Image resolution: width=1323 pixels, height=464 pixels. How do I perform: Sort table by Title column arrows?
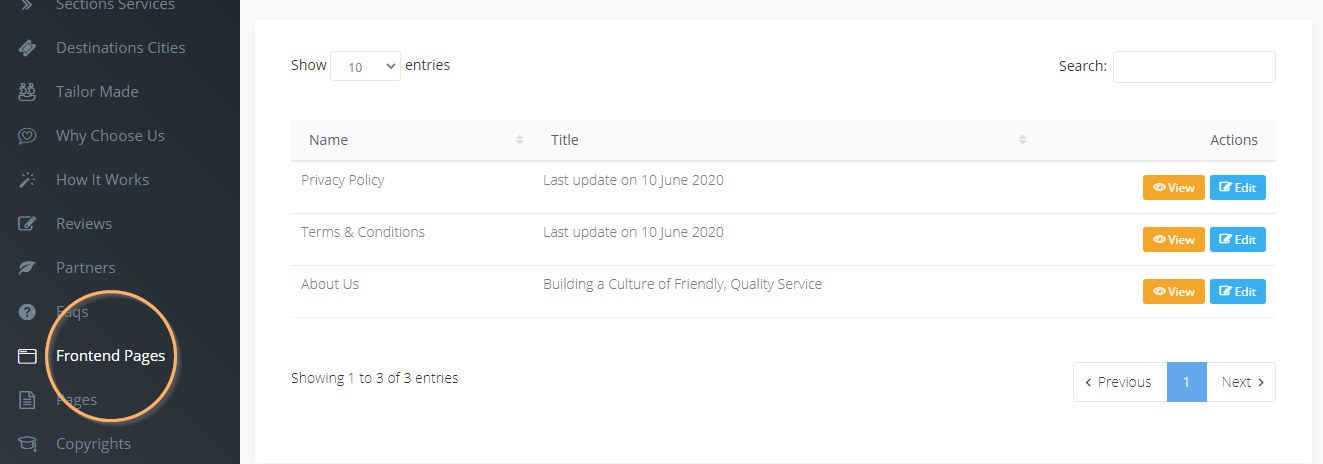1022,140
